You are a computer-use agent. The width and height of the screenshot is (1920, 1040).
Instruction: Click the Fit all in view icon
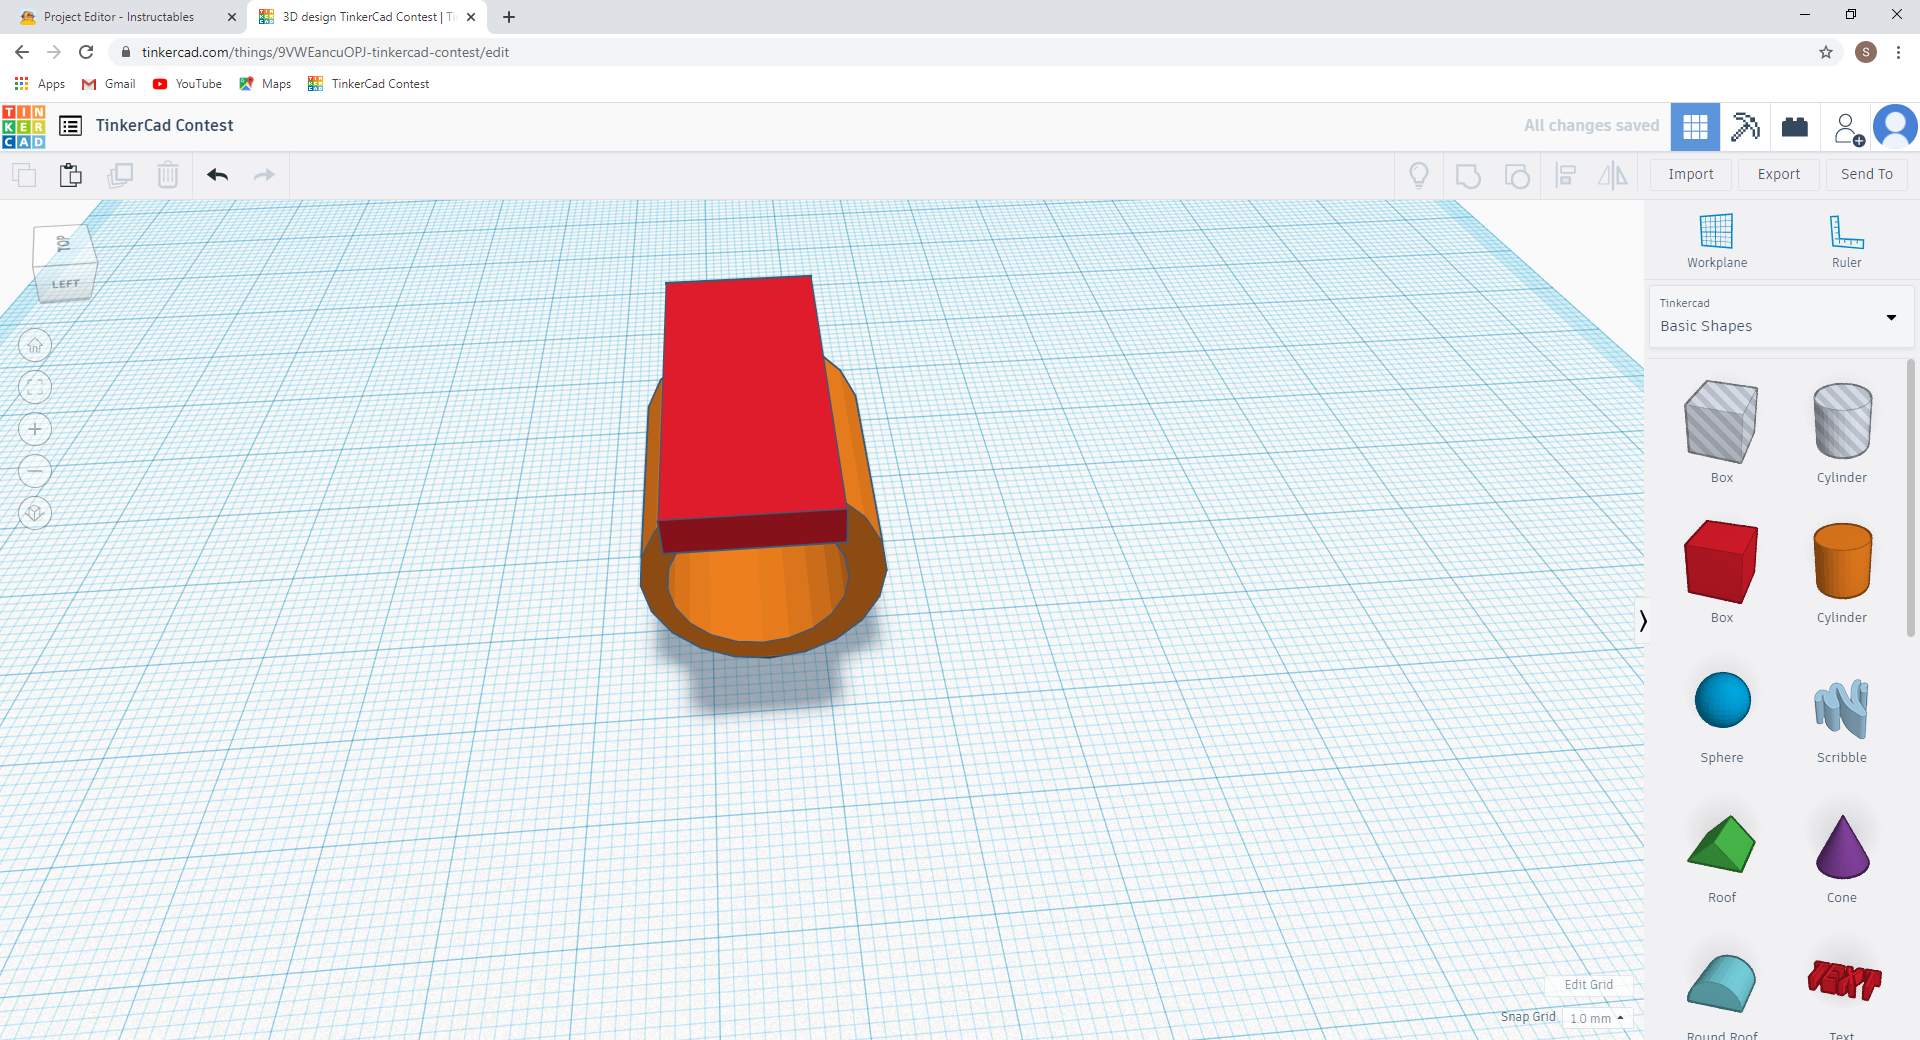(x=35, y=388)
